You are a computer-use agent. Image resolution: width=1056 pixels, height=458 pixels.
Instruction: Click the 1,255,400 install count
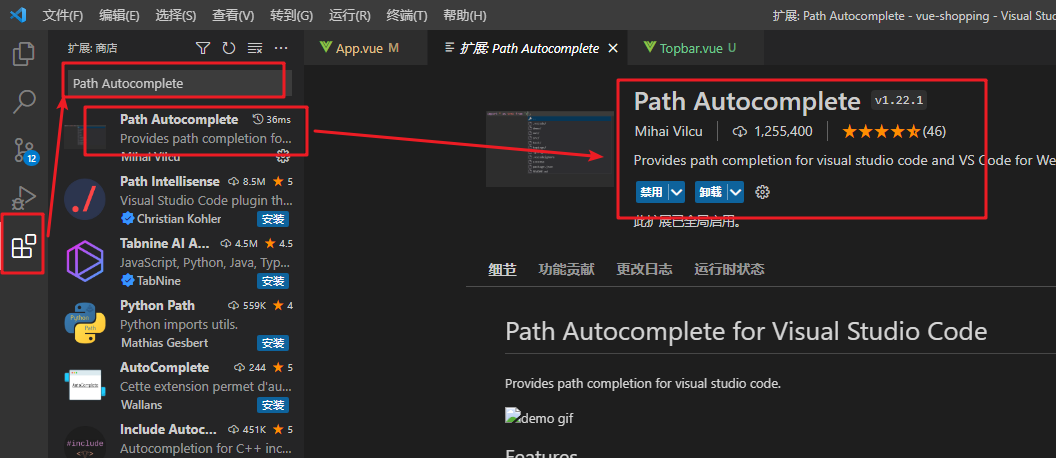(772, 131)
